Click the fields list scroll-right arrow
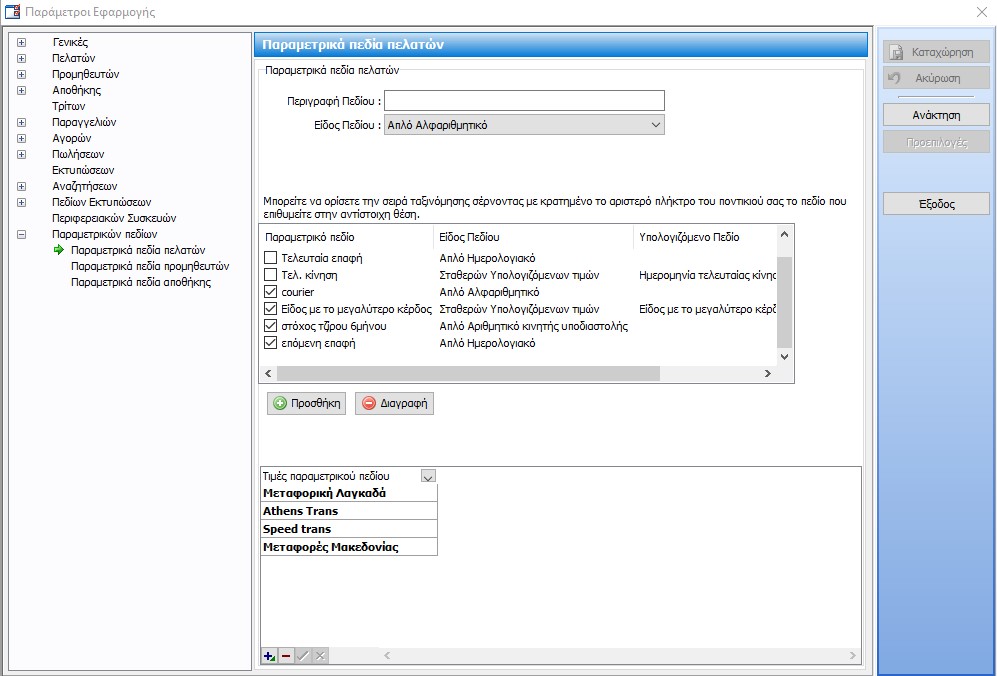Image resolution: width=997 pixels, height=676 pixels. (767, 373)
